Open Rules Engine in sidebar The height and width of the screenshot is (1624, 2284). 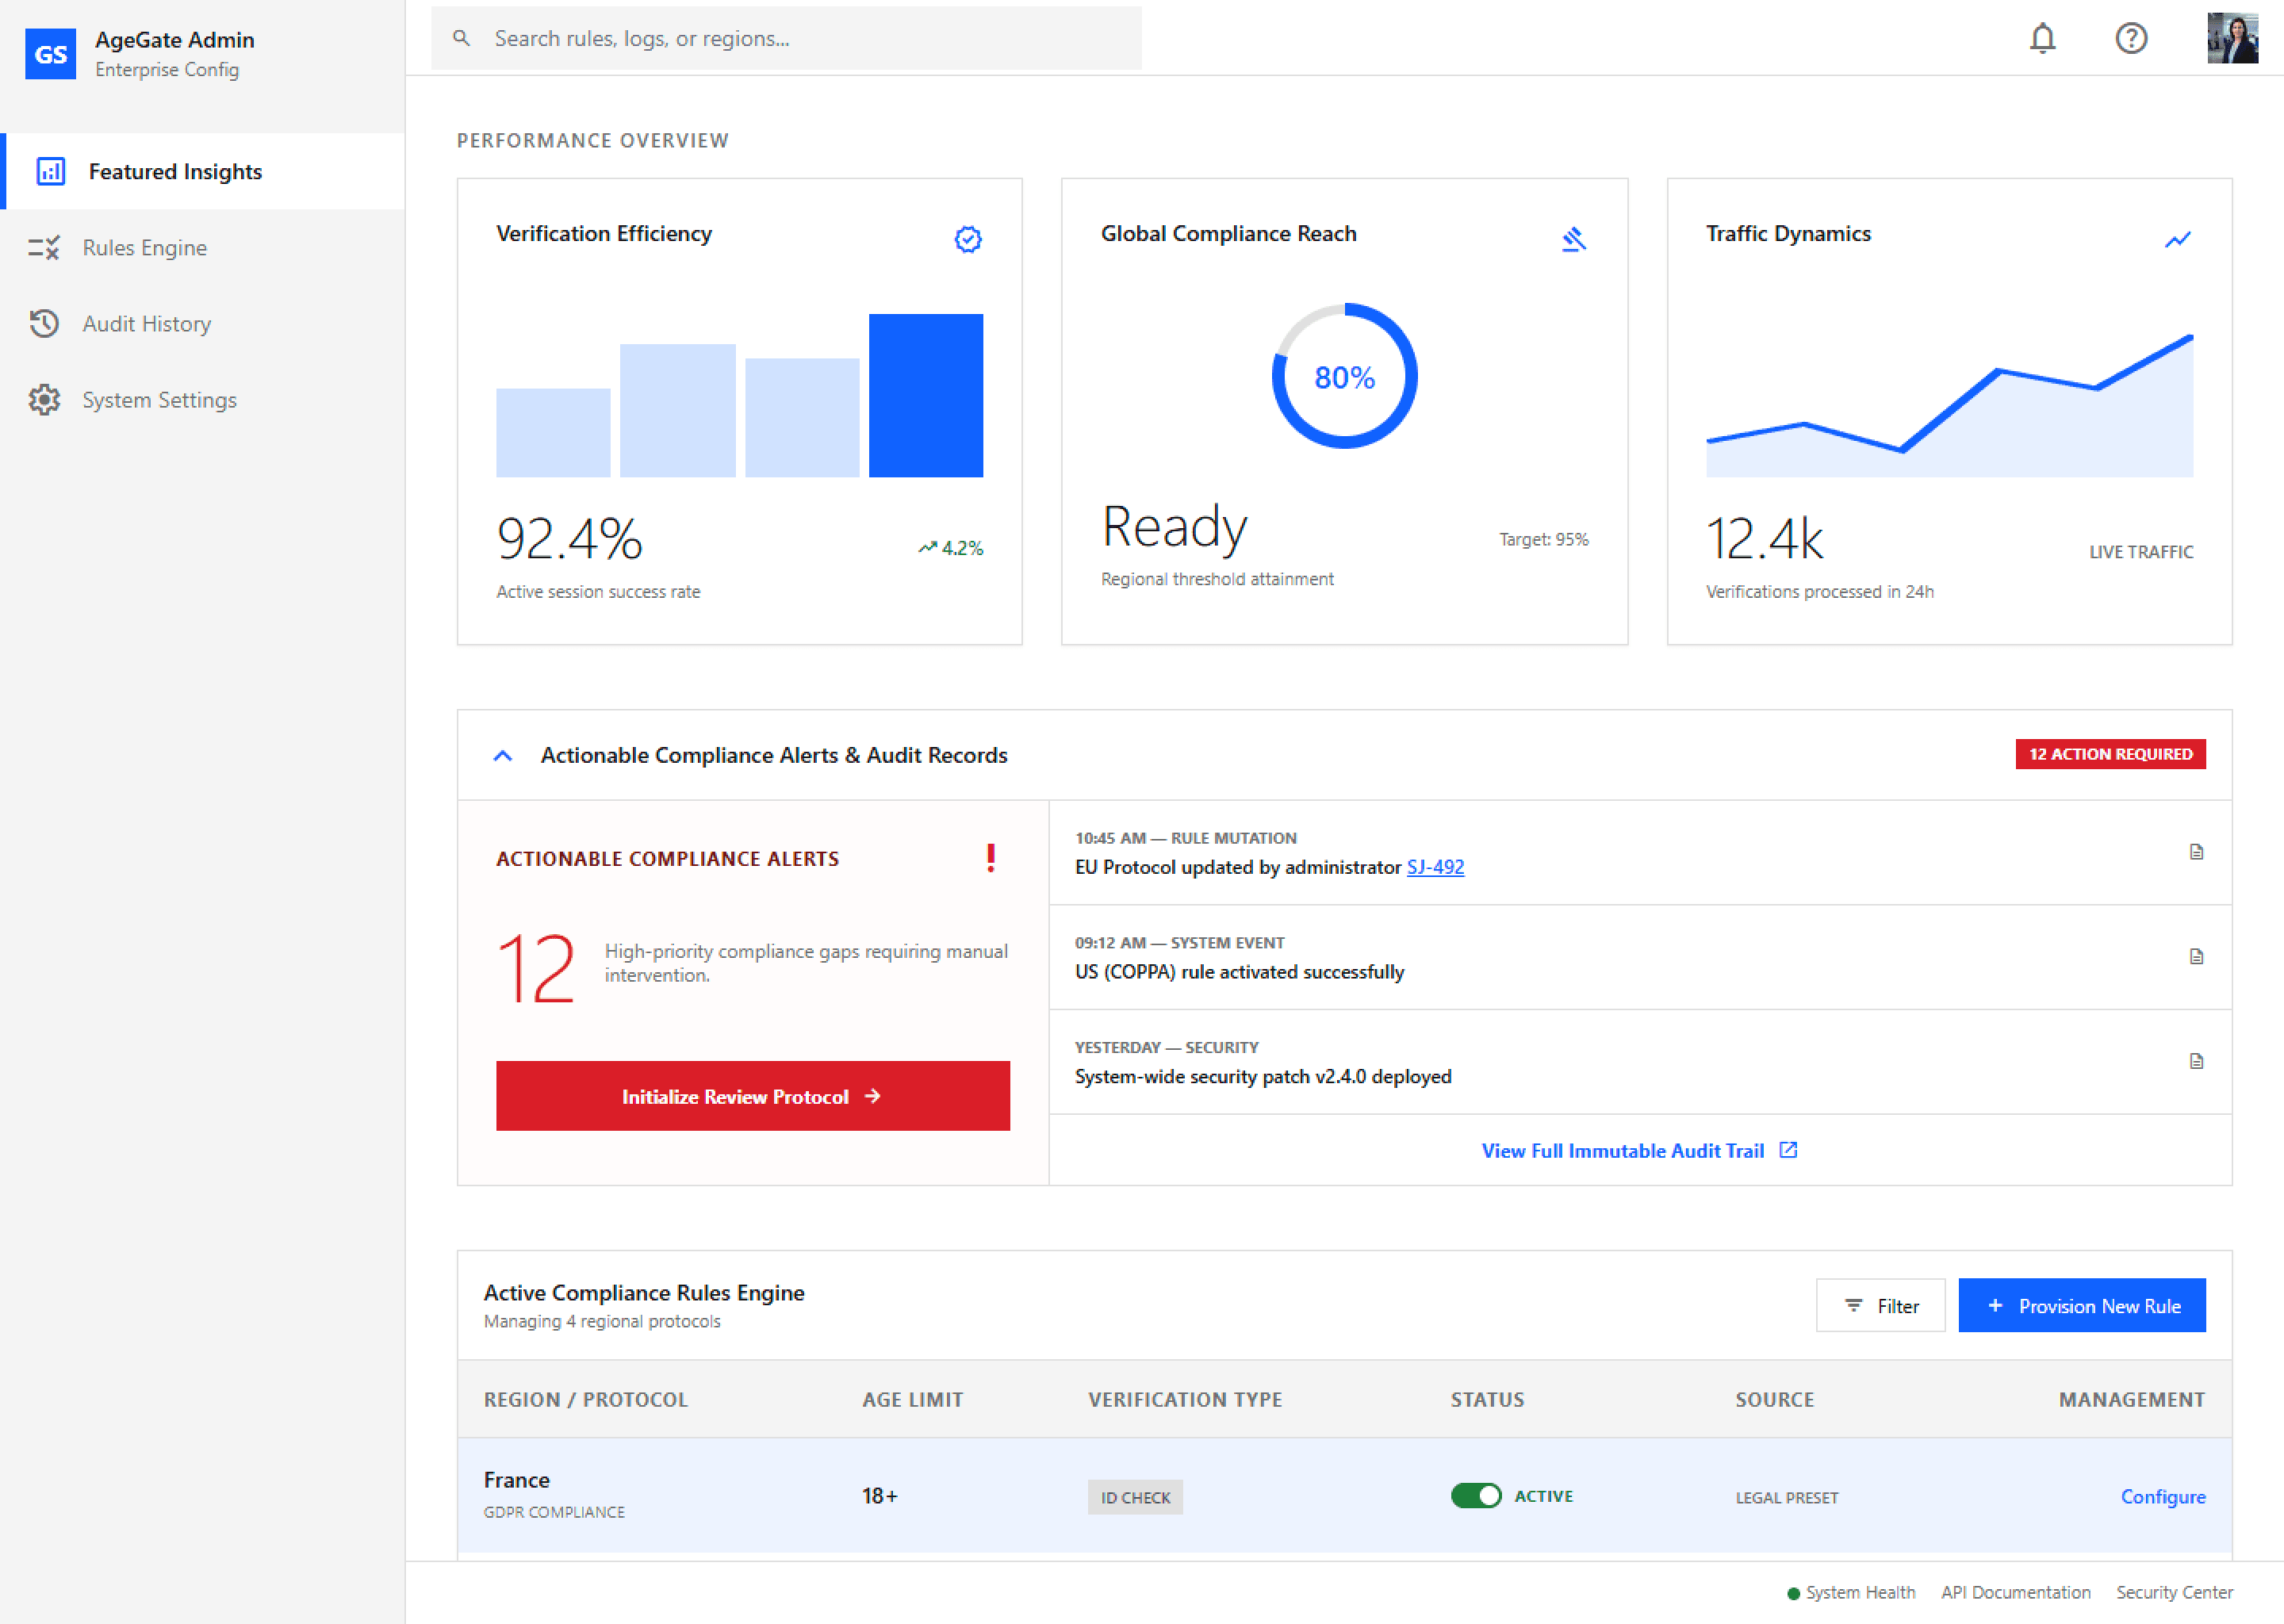point(203,247)
